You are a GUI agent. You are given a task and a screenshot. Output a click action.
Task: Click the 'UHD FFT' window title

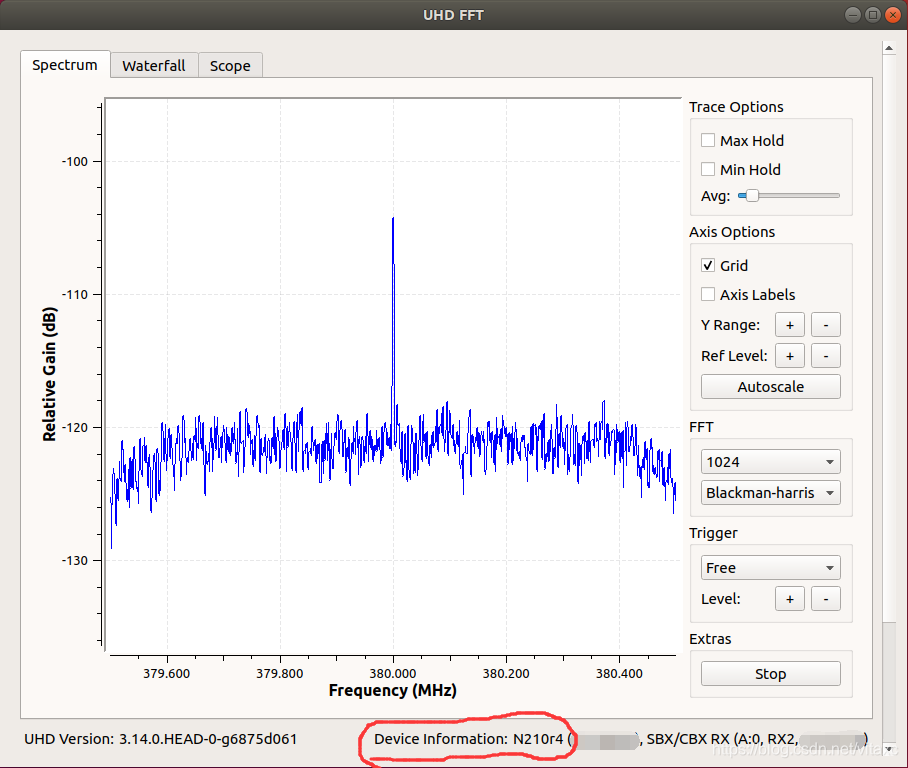pos(453,15)
